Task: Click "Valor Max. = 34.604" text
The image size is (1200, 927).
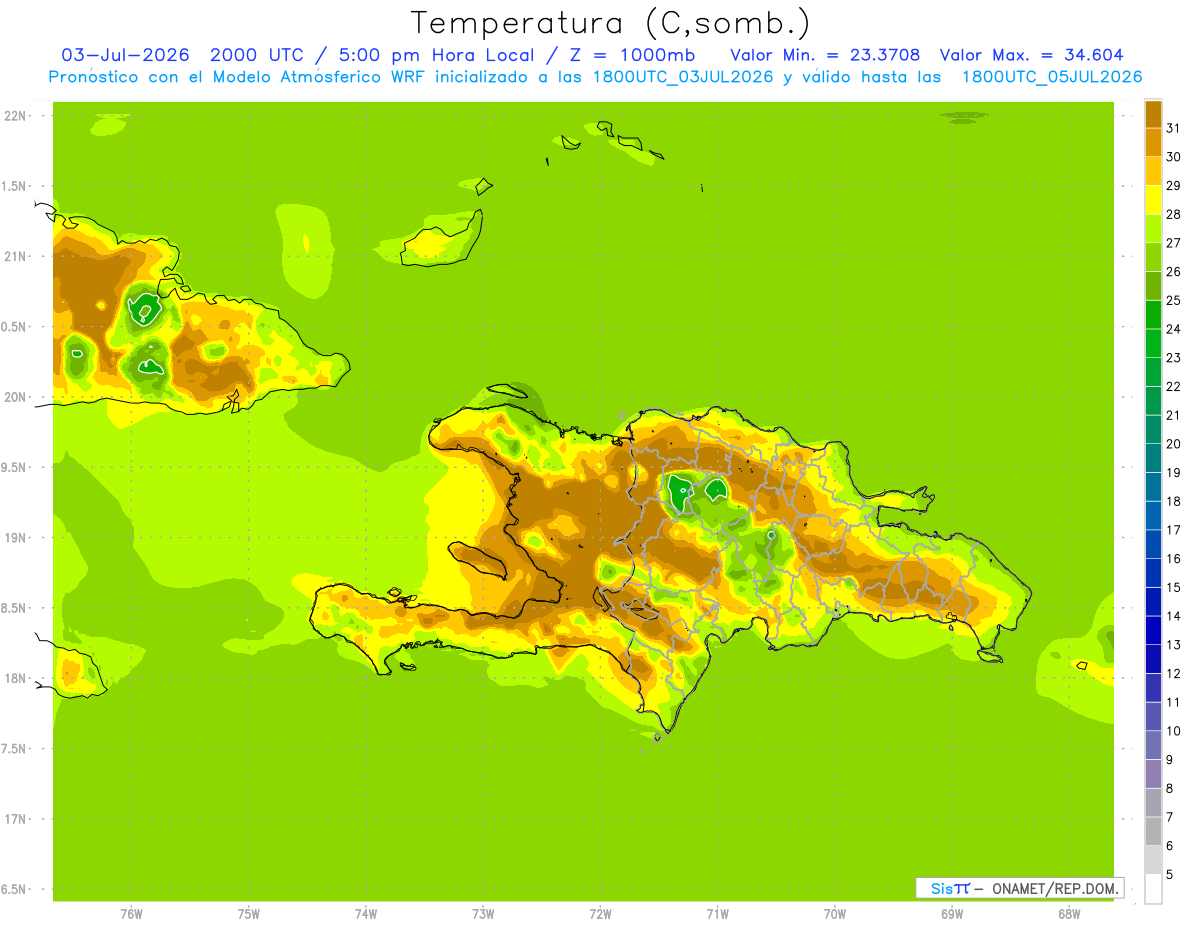Action: click(x=1031, y=55)
